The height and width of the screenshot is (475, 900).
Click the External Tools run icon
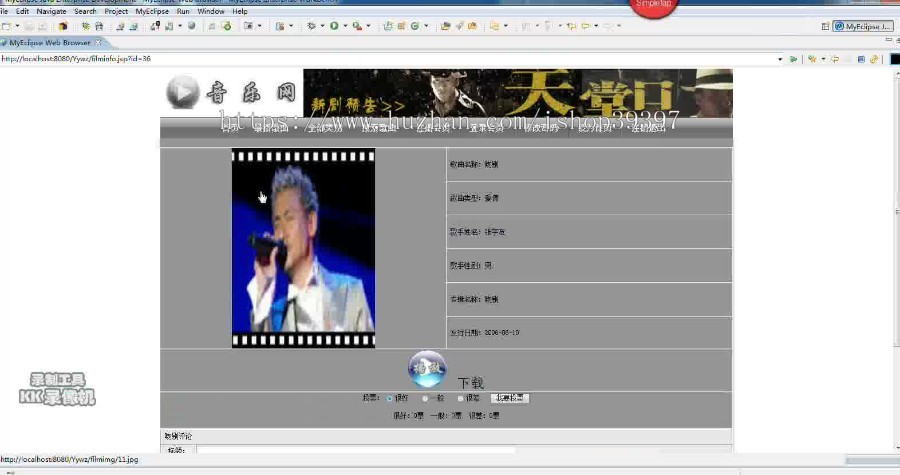tap(358, 26)
